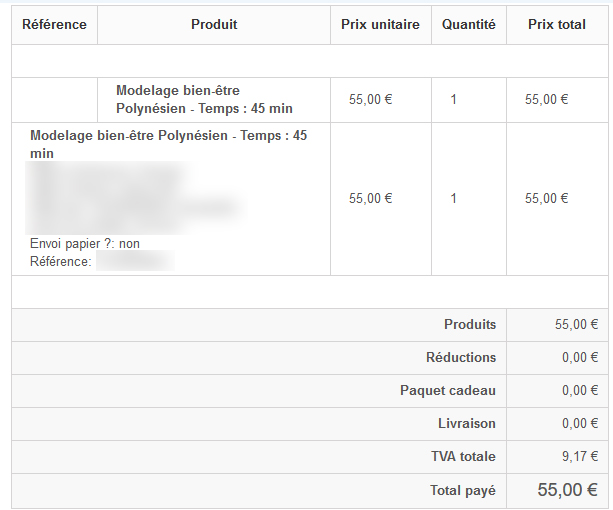Click the Total payé amount 55,00 €

click(x=567, y=490)
